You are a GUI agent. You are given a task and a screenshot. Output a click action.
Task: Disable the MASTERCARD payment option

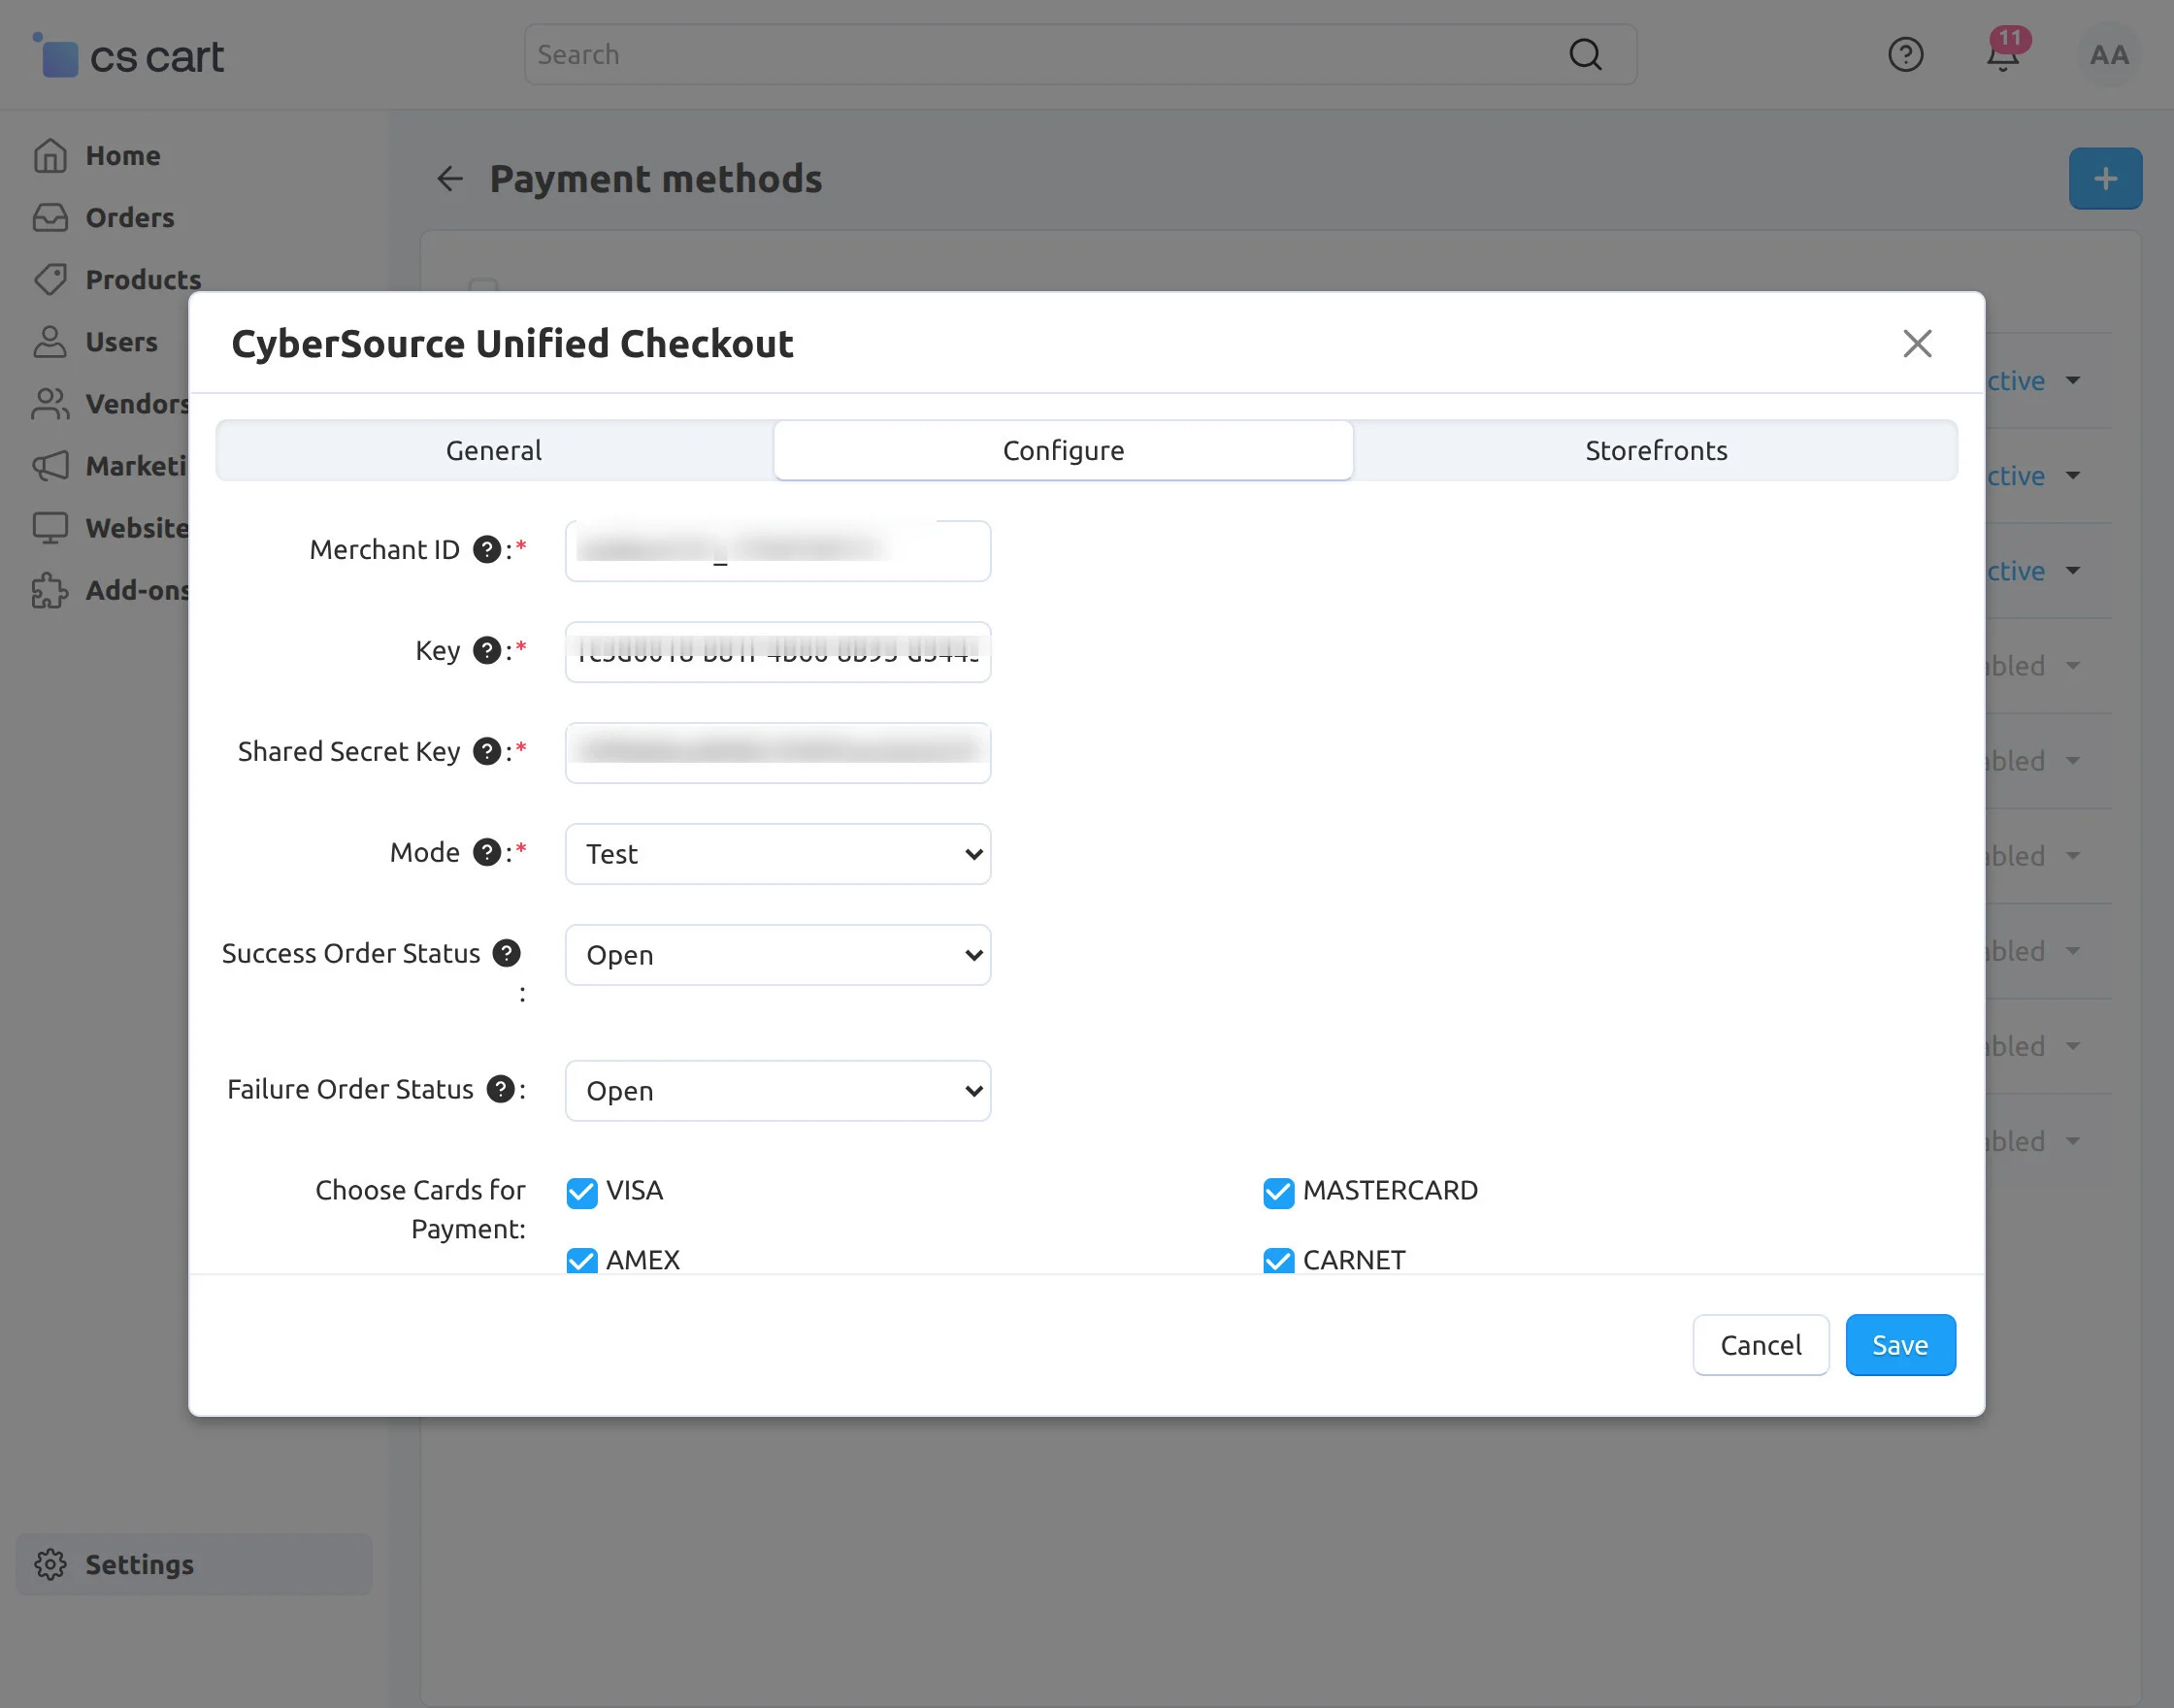(x=1277, y=1192)
